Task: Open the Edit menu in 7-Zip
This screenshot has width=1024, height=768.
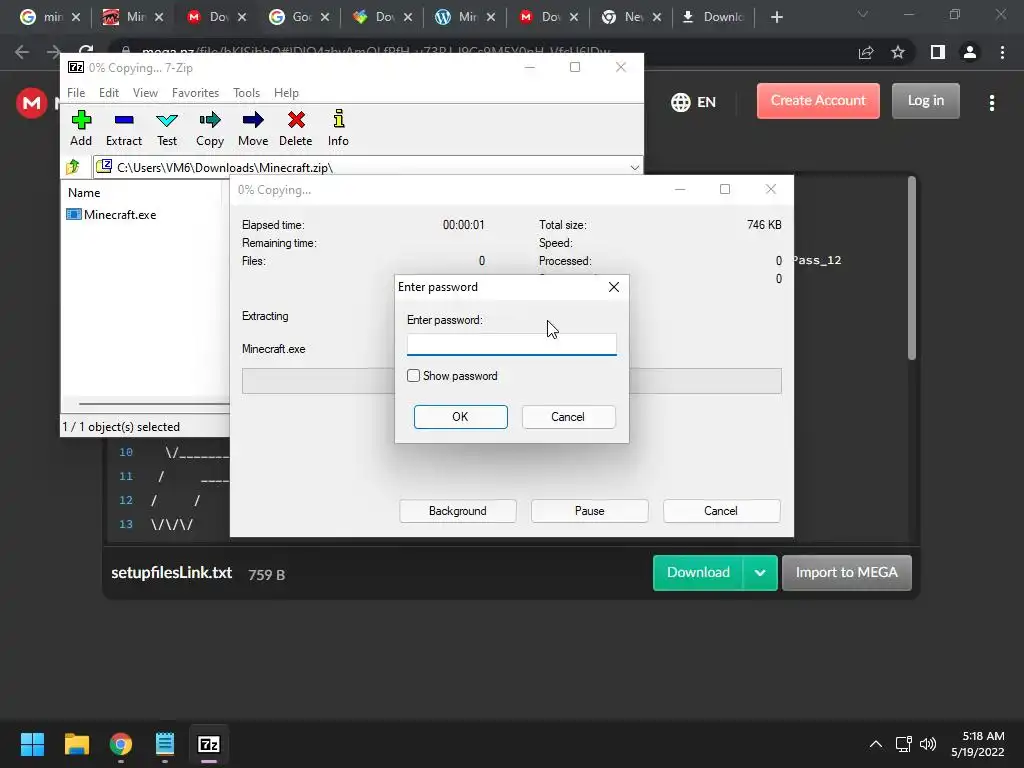Action: (108, 93)
